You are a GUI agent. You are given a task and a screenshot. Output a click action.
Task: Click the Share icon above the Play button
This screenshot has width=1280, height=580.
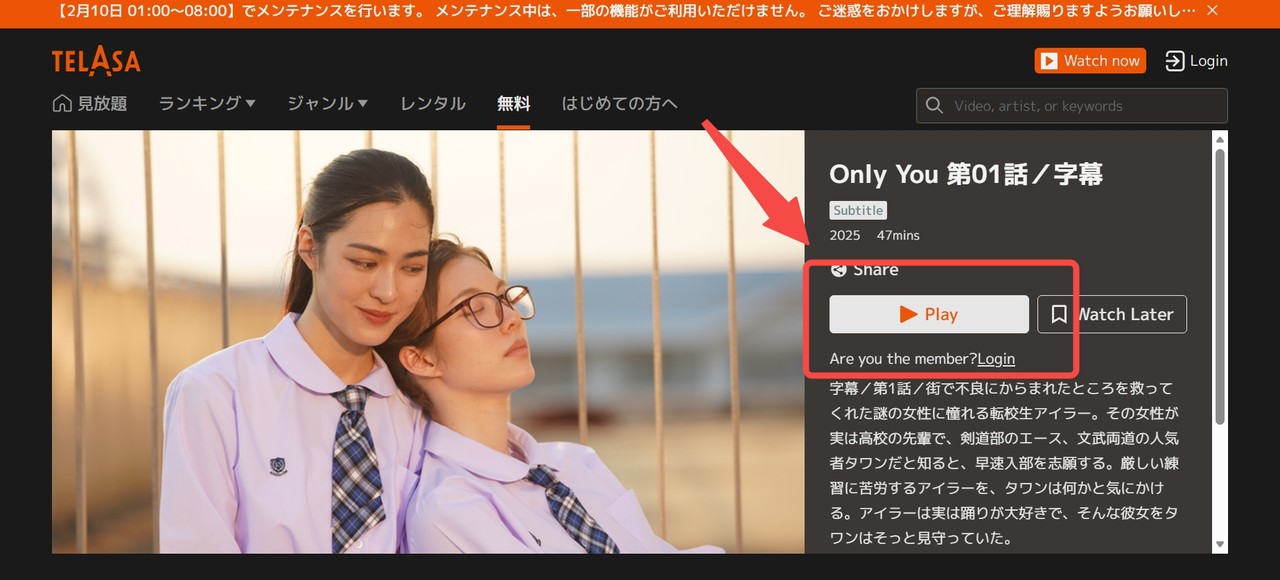click(837, 268)
